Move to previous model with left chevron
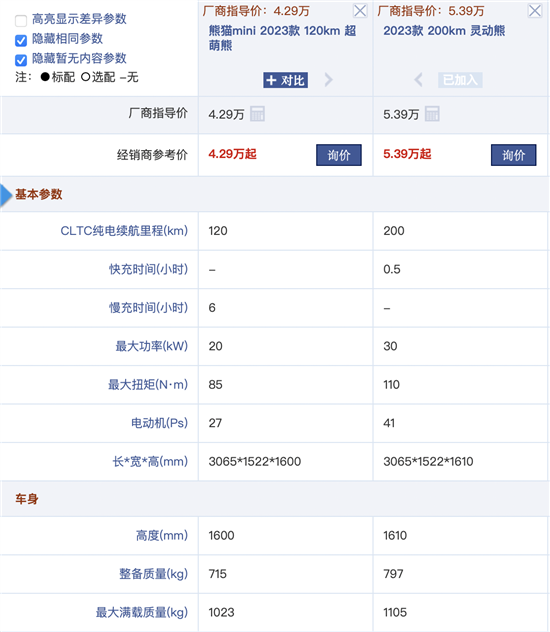The width and height of the screenshot is (550, 632). pos(419,80)
